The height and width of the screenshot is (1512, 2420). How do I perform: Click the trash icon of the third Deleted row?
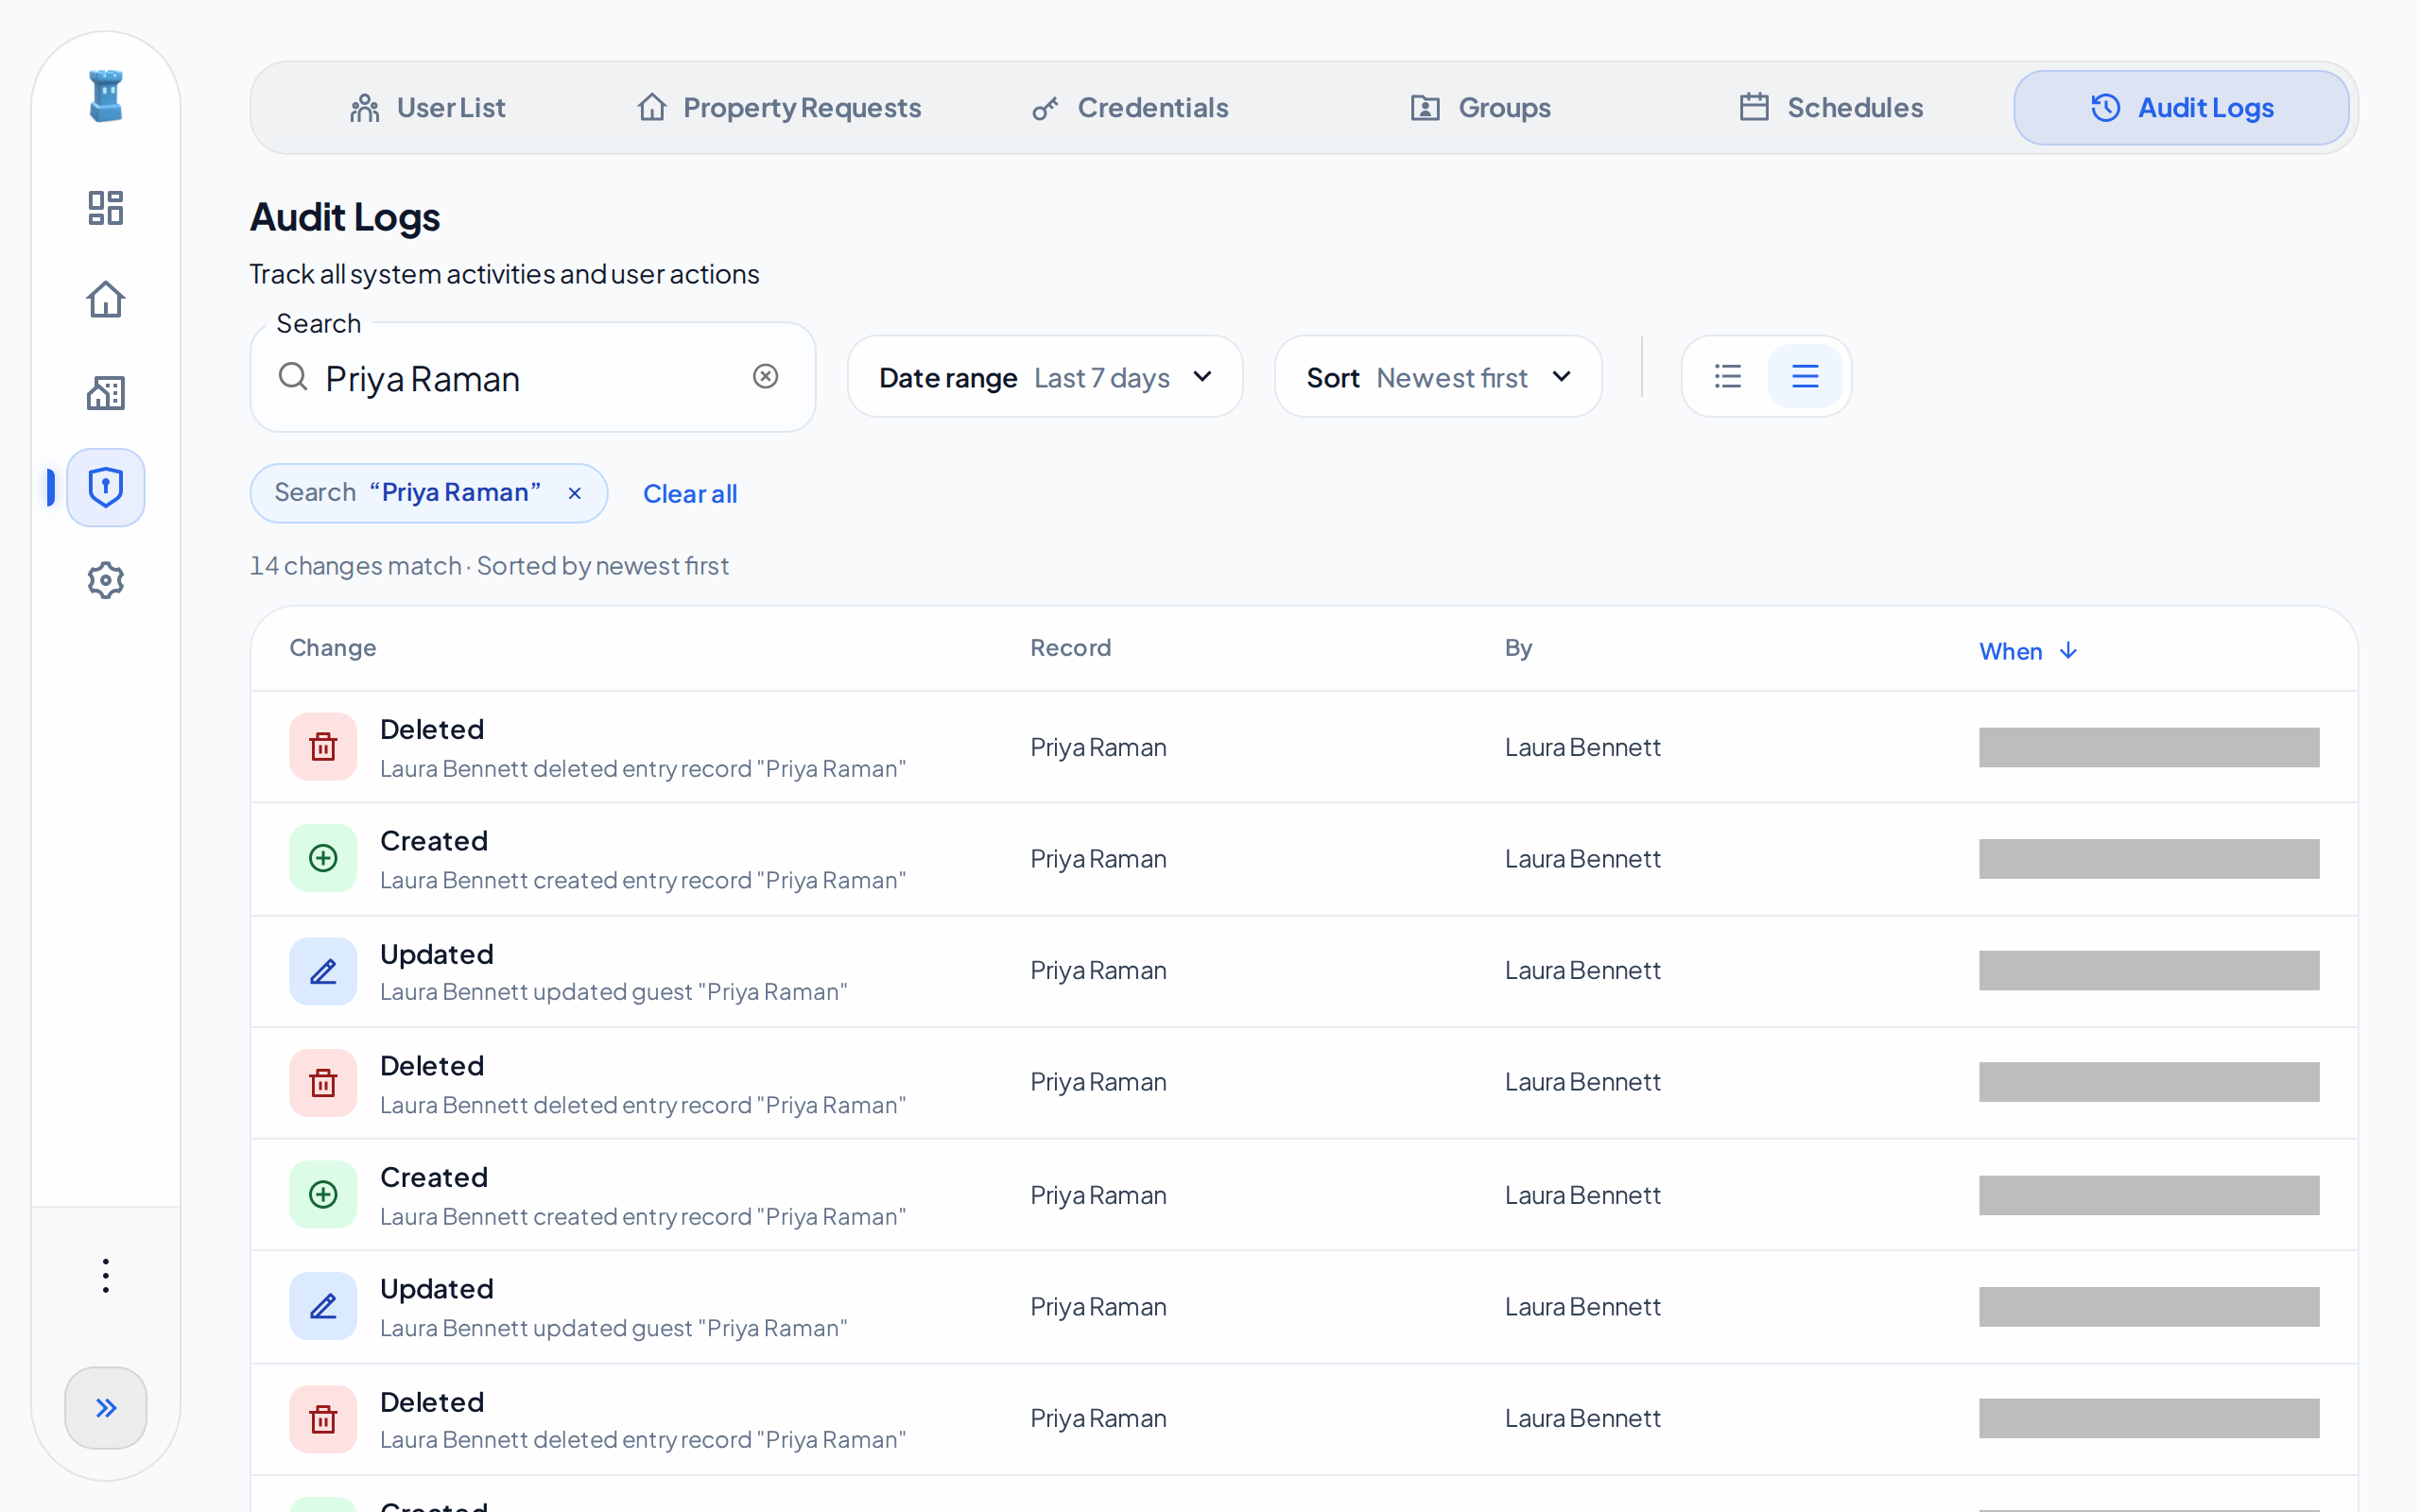pos(323,1419)
